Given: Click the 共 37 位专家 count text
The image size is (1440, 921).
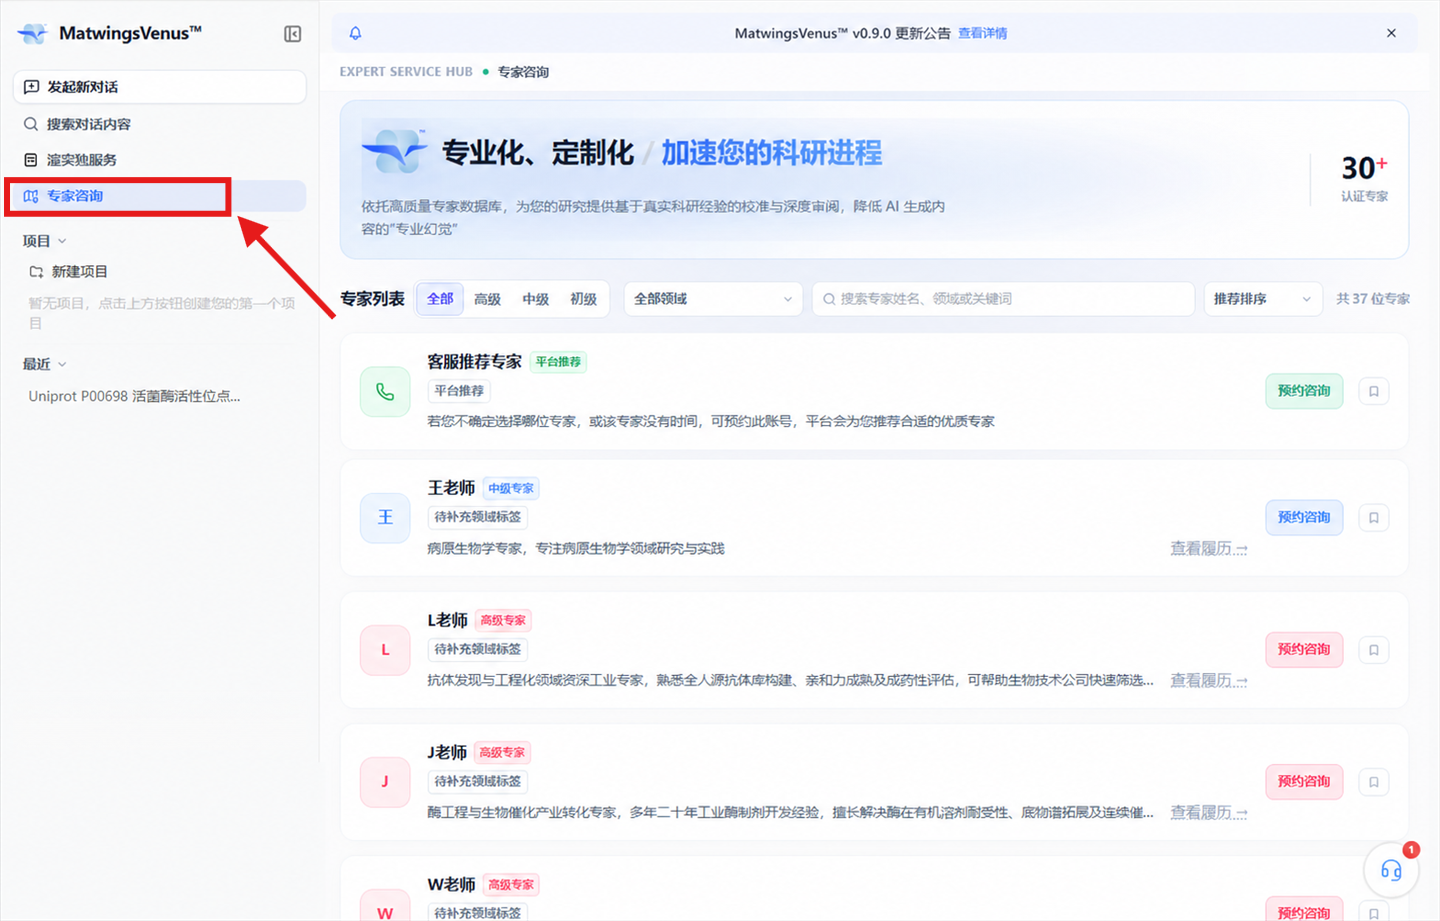Looking at the screenshot, I should tap(1373, 299).
